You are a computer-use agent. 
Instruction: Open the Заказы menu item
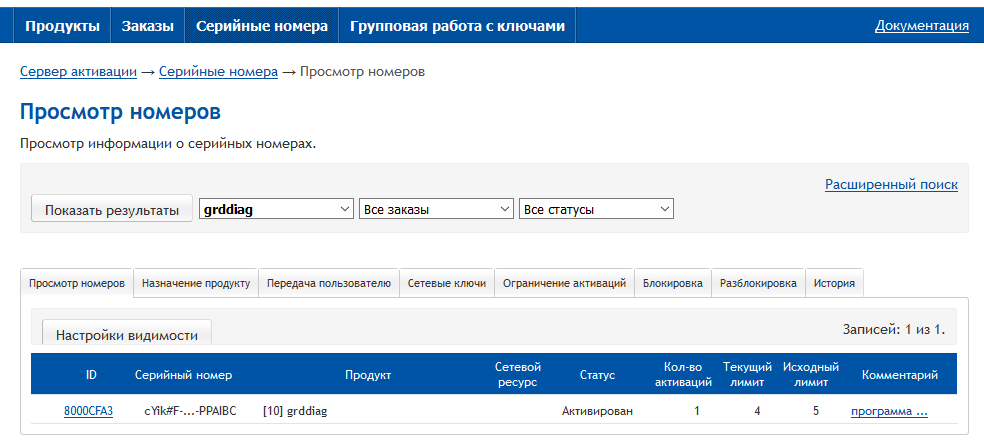pyautogui.click(x=147, y=26)
